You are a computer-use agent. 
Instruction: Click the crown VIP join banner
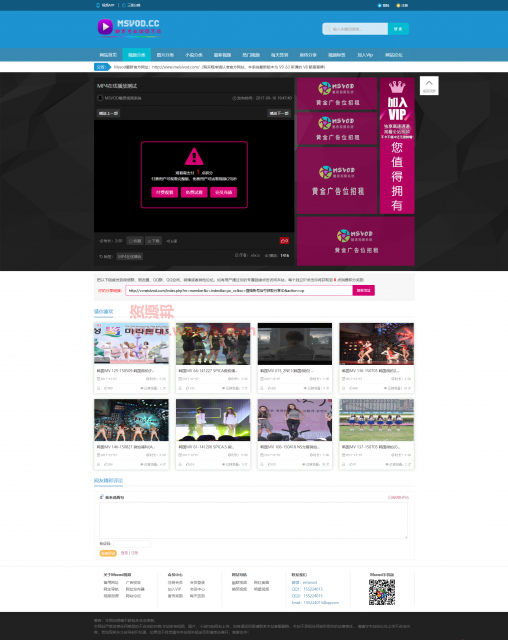point(397,146)
